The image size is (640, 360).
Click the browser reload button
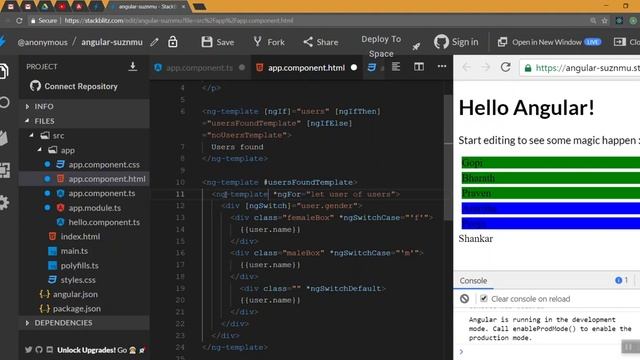tap(19, 20)
